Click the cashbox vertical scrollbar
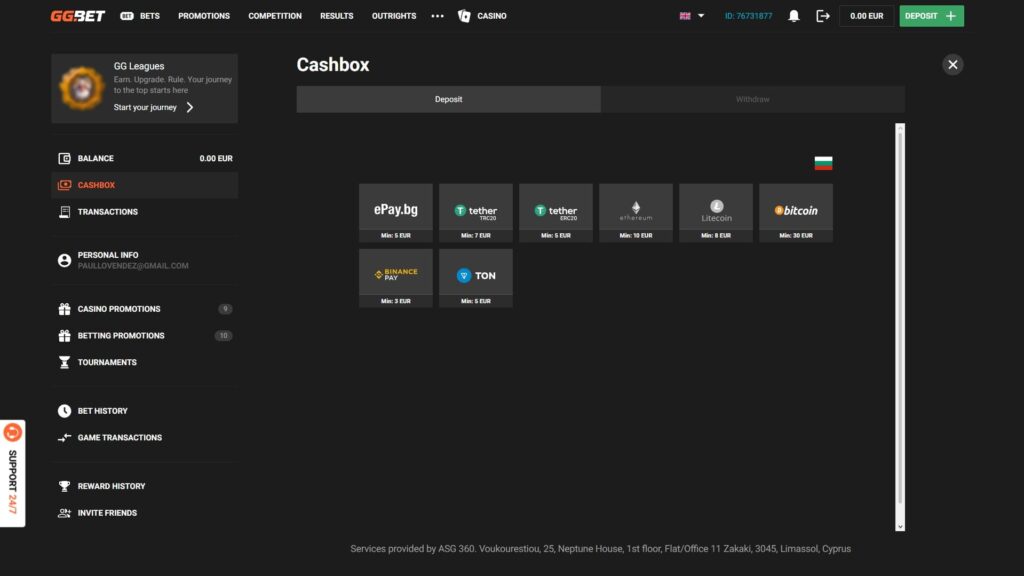 pyautogui.click(x=900, y=320)
